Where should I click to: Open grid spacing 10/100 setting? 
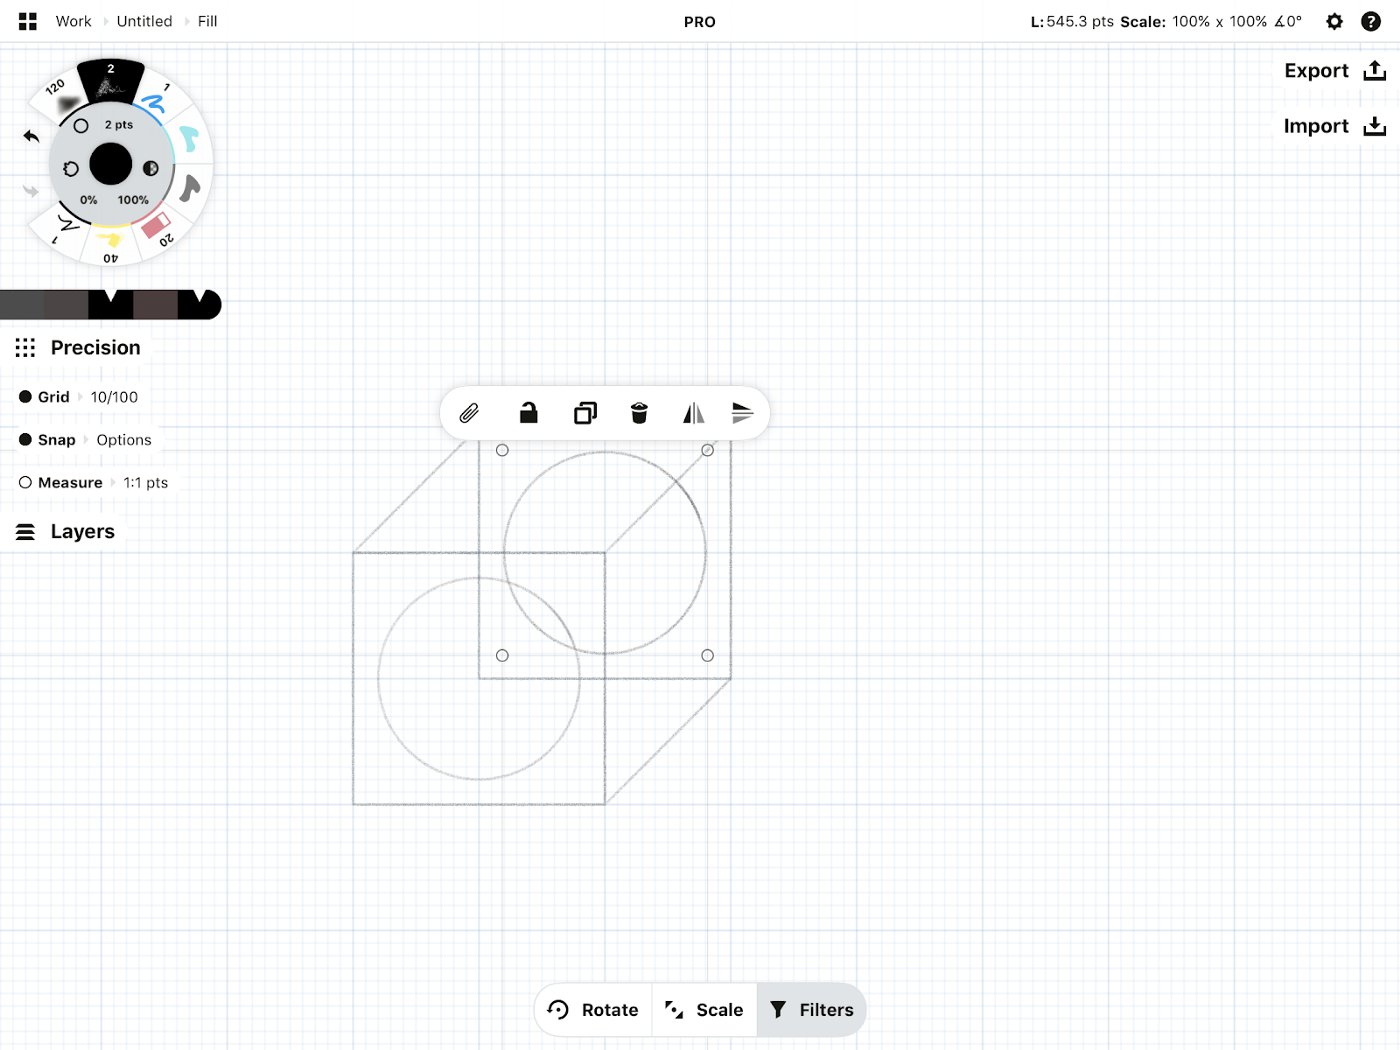[114, 397]
